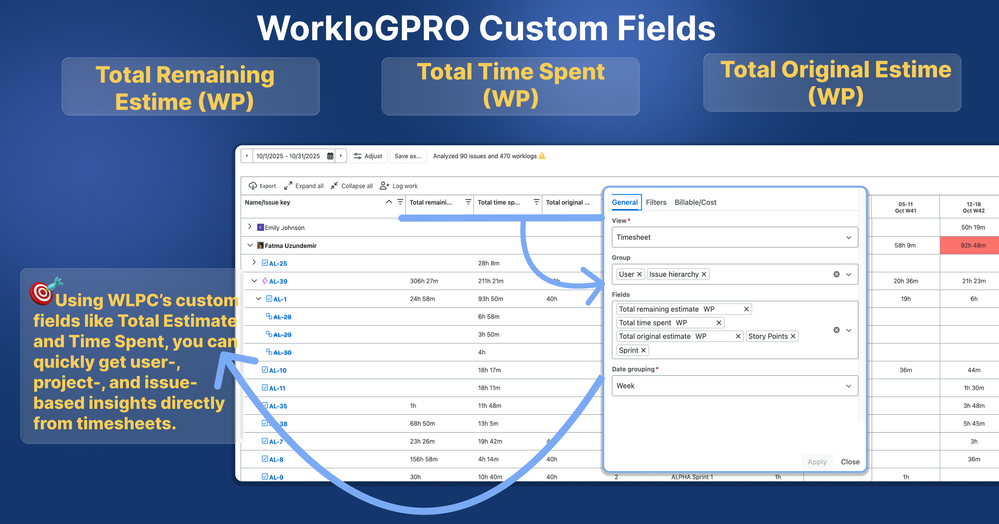Remove Total original estimate WP field tag
This screenshot has width=999, height=524.
tap(738, 336)
